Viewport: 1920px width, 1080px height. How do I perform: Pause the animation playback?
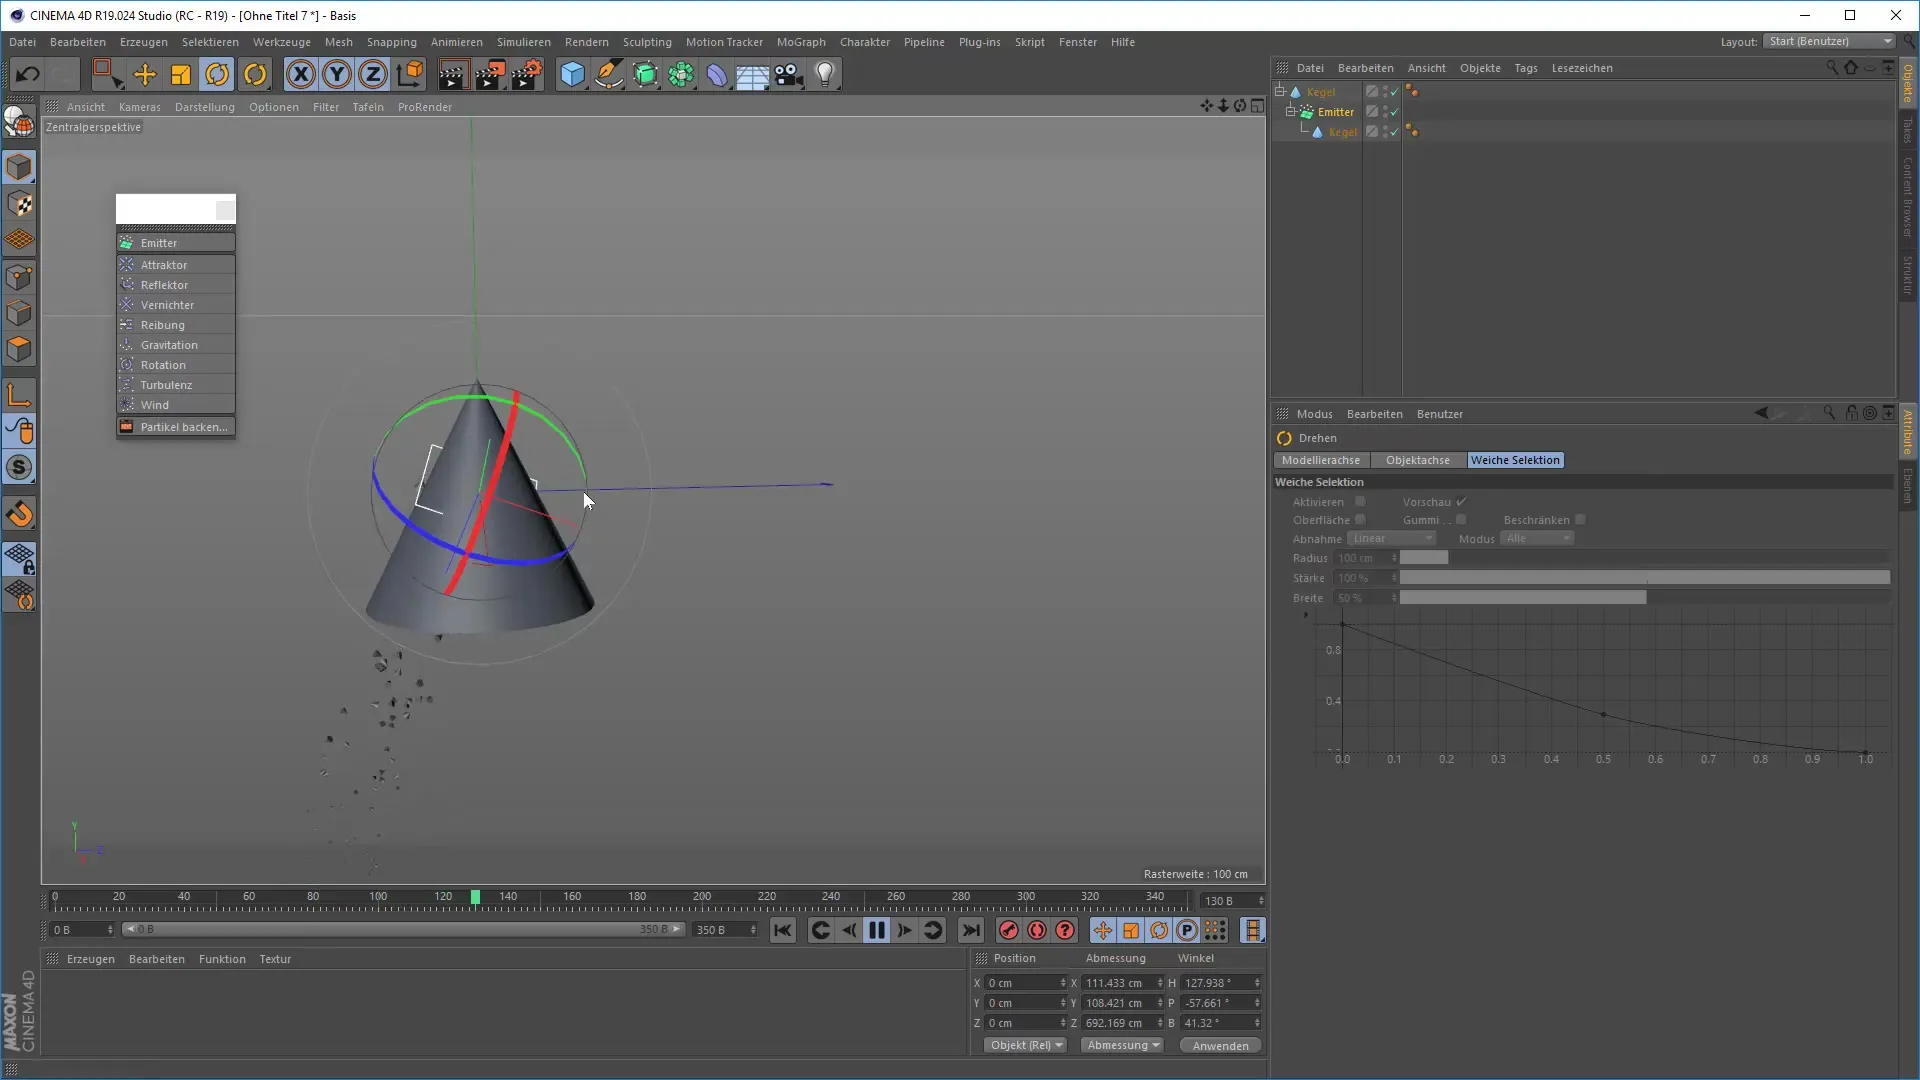coord(877,931)
